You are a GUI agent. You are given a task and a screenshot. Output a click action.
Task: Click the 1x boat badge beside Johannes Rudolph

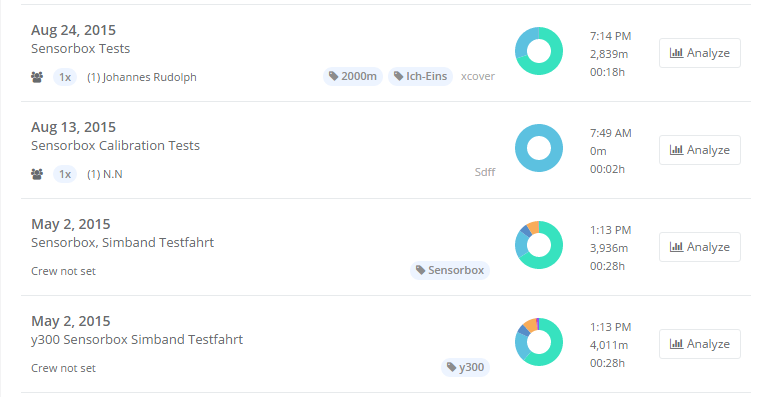(65, 77)
